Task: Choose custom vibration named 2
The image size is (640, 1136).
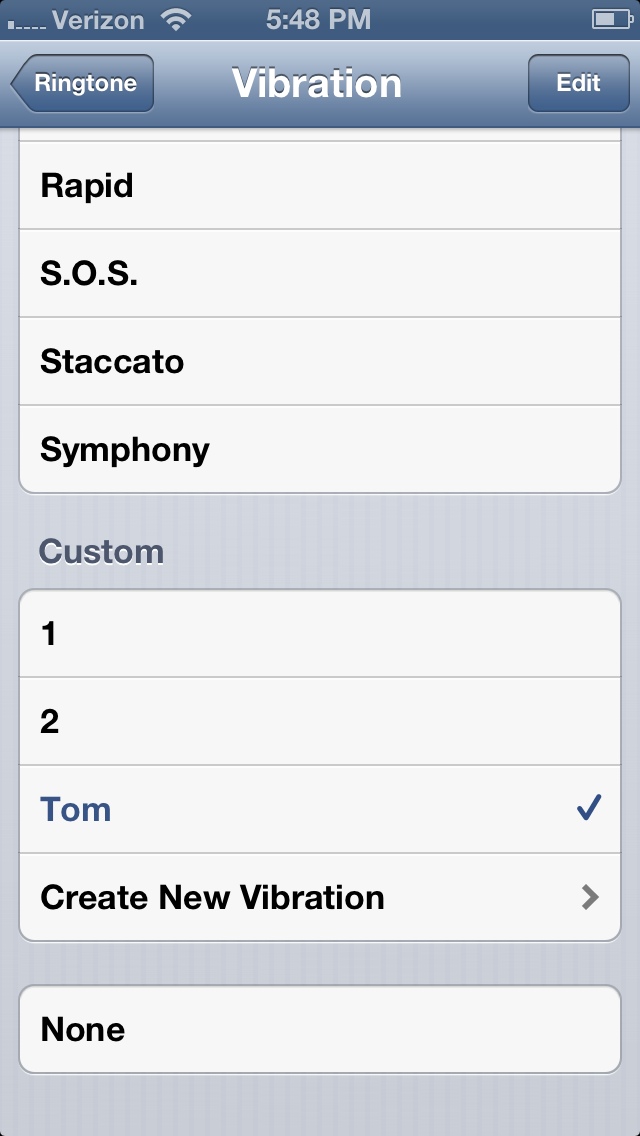Action: [x=320, y=721]
